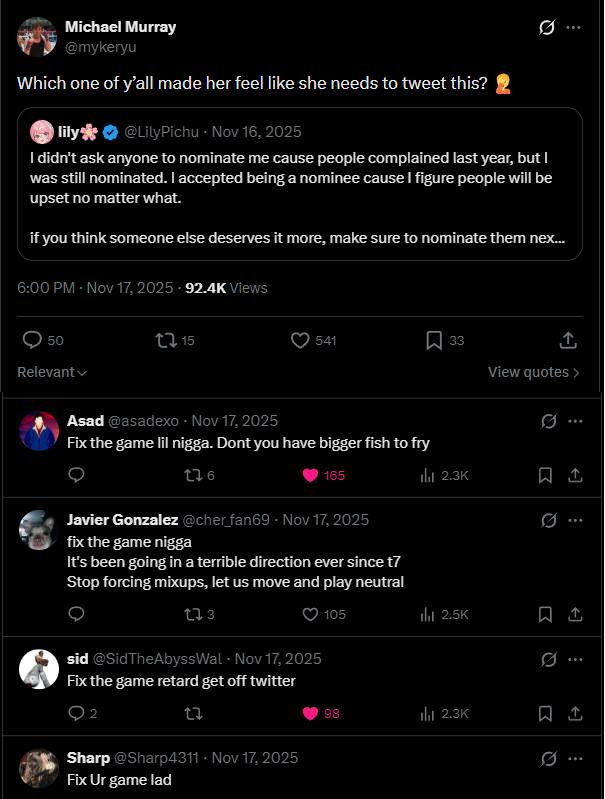
Task: Repost the main tweet with 15 reposts
Action: 167,341
